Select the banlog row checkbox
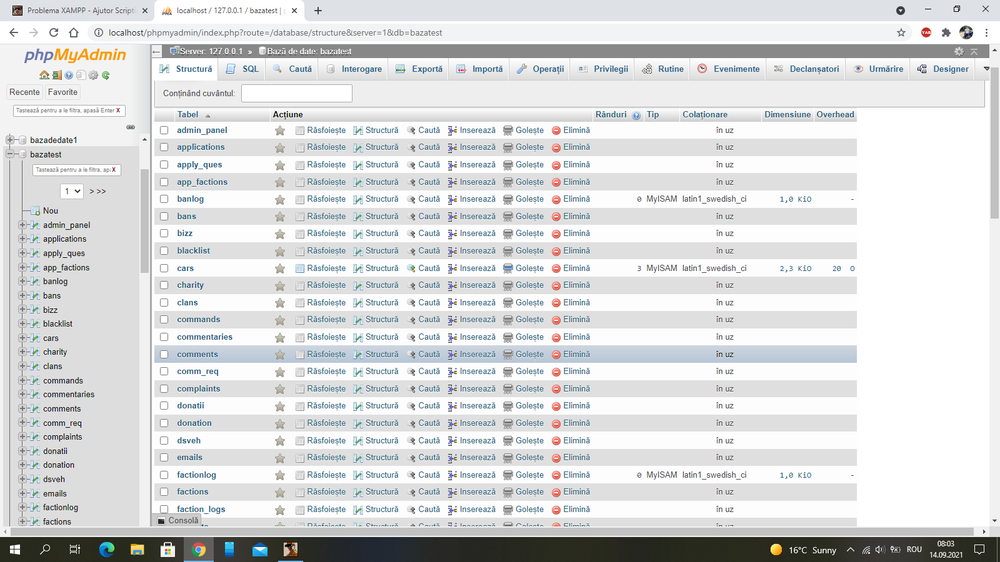 click(164, 199)
